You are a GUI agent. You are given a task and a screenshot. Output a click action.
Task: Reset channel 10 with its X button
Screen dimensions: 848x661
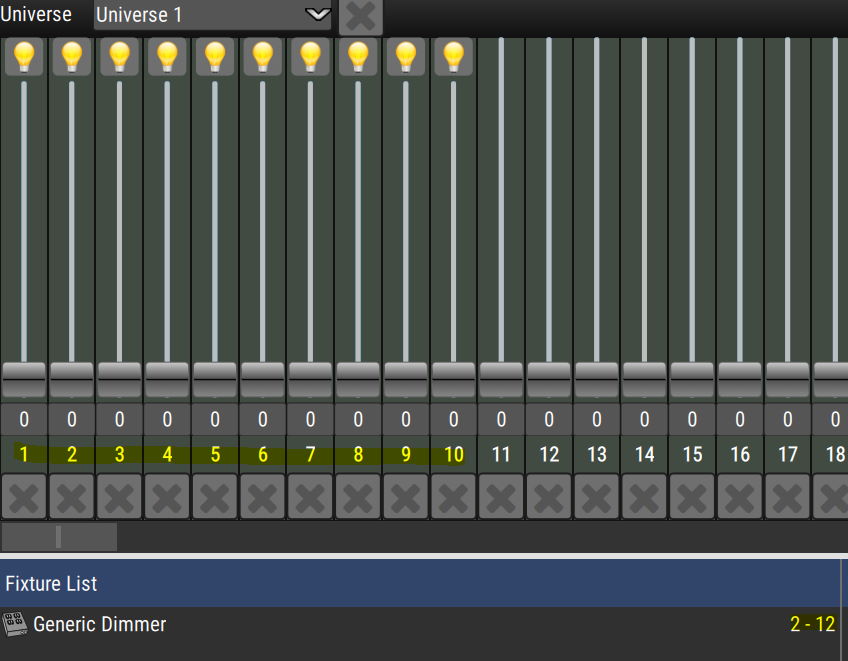454,497
